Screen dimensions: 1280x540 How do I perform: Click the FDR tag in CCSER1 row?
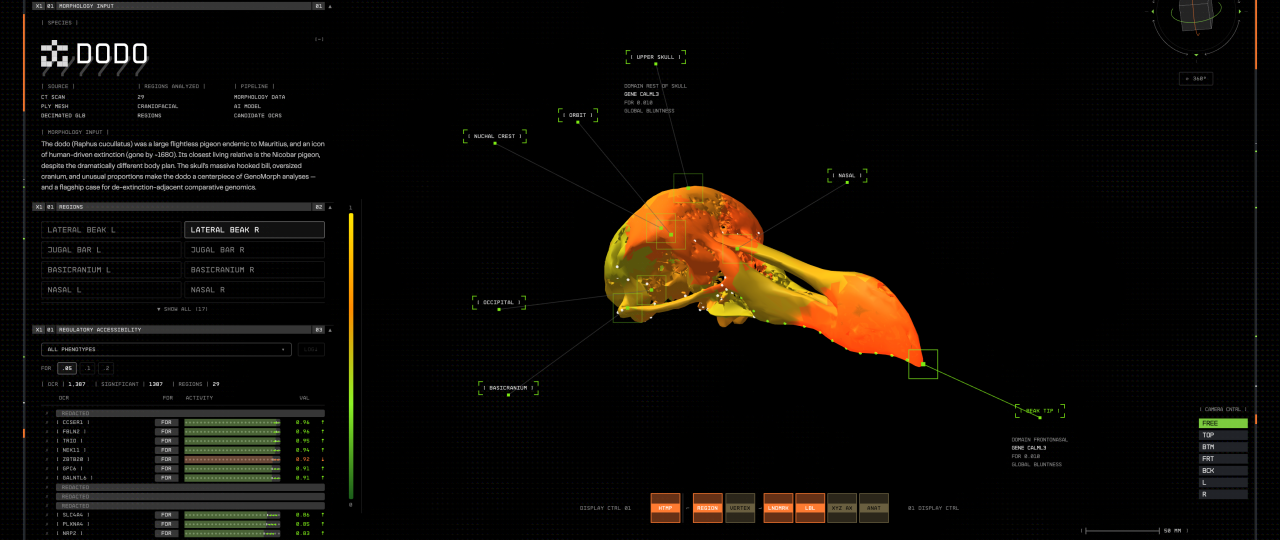(x=167, y=422)
